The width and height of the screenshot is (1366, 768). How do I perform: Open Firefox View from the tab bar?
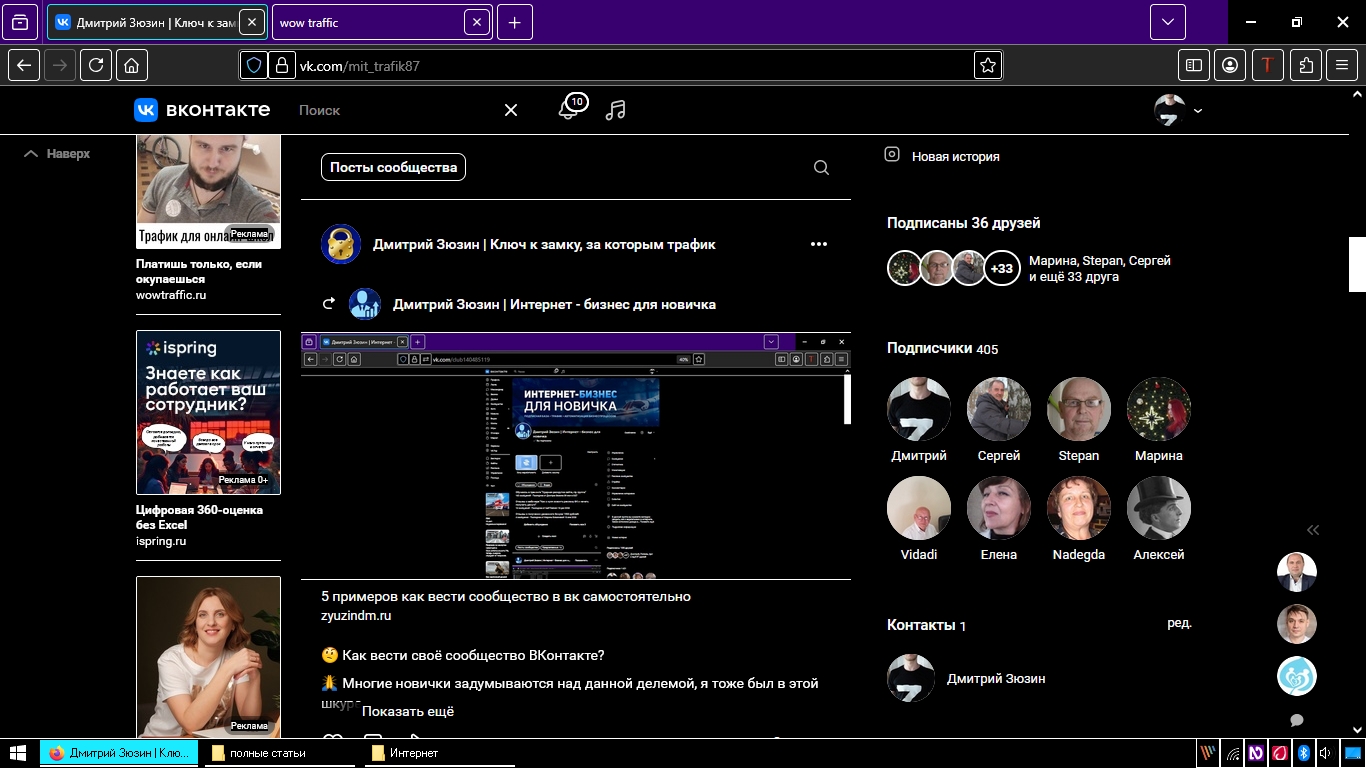point(20,22)
